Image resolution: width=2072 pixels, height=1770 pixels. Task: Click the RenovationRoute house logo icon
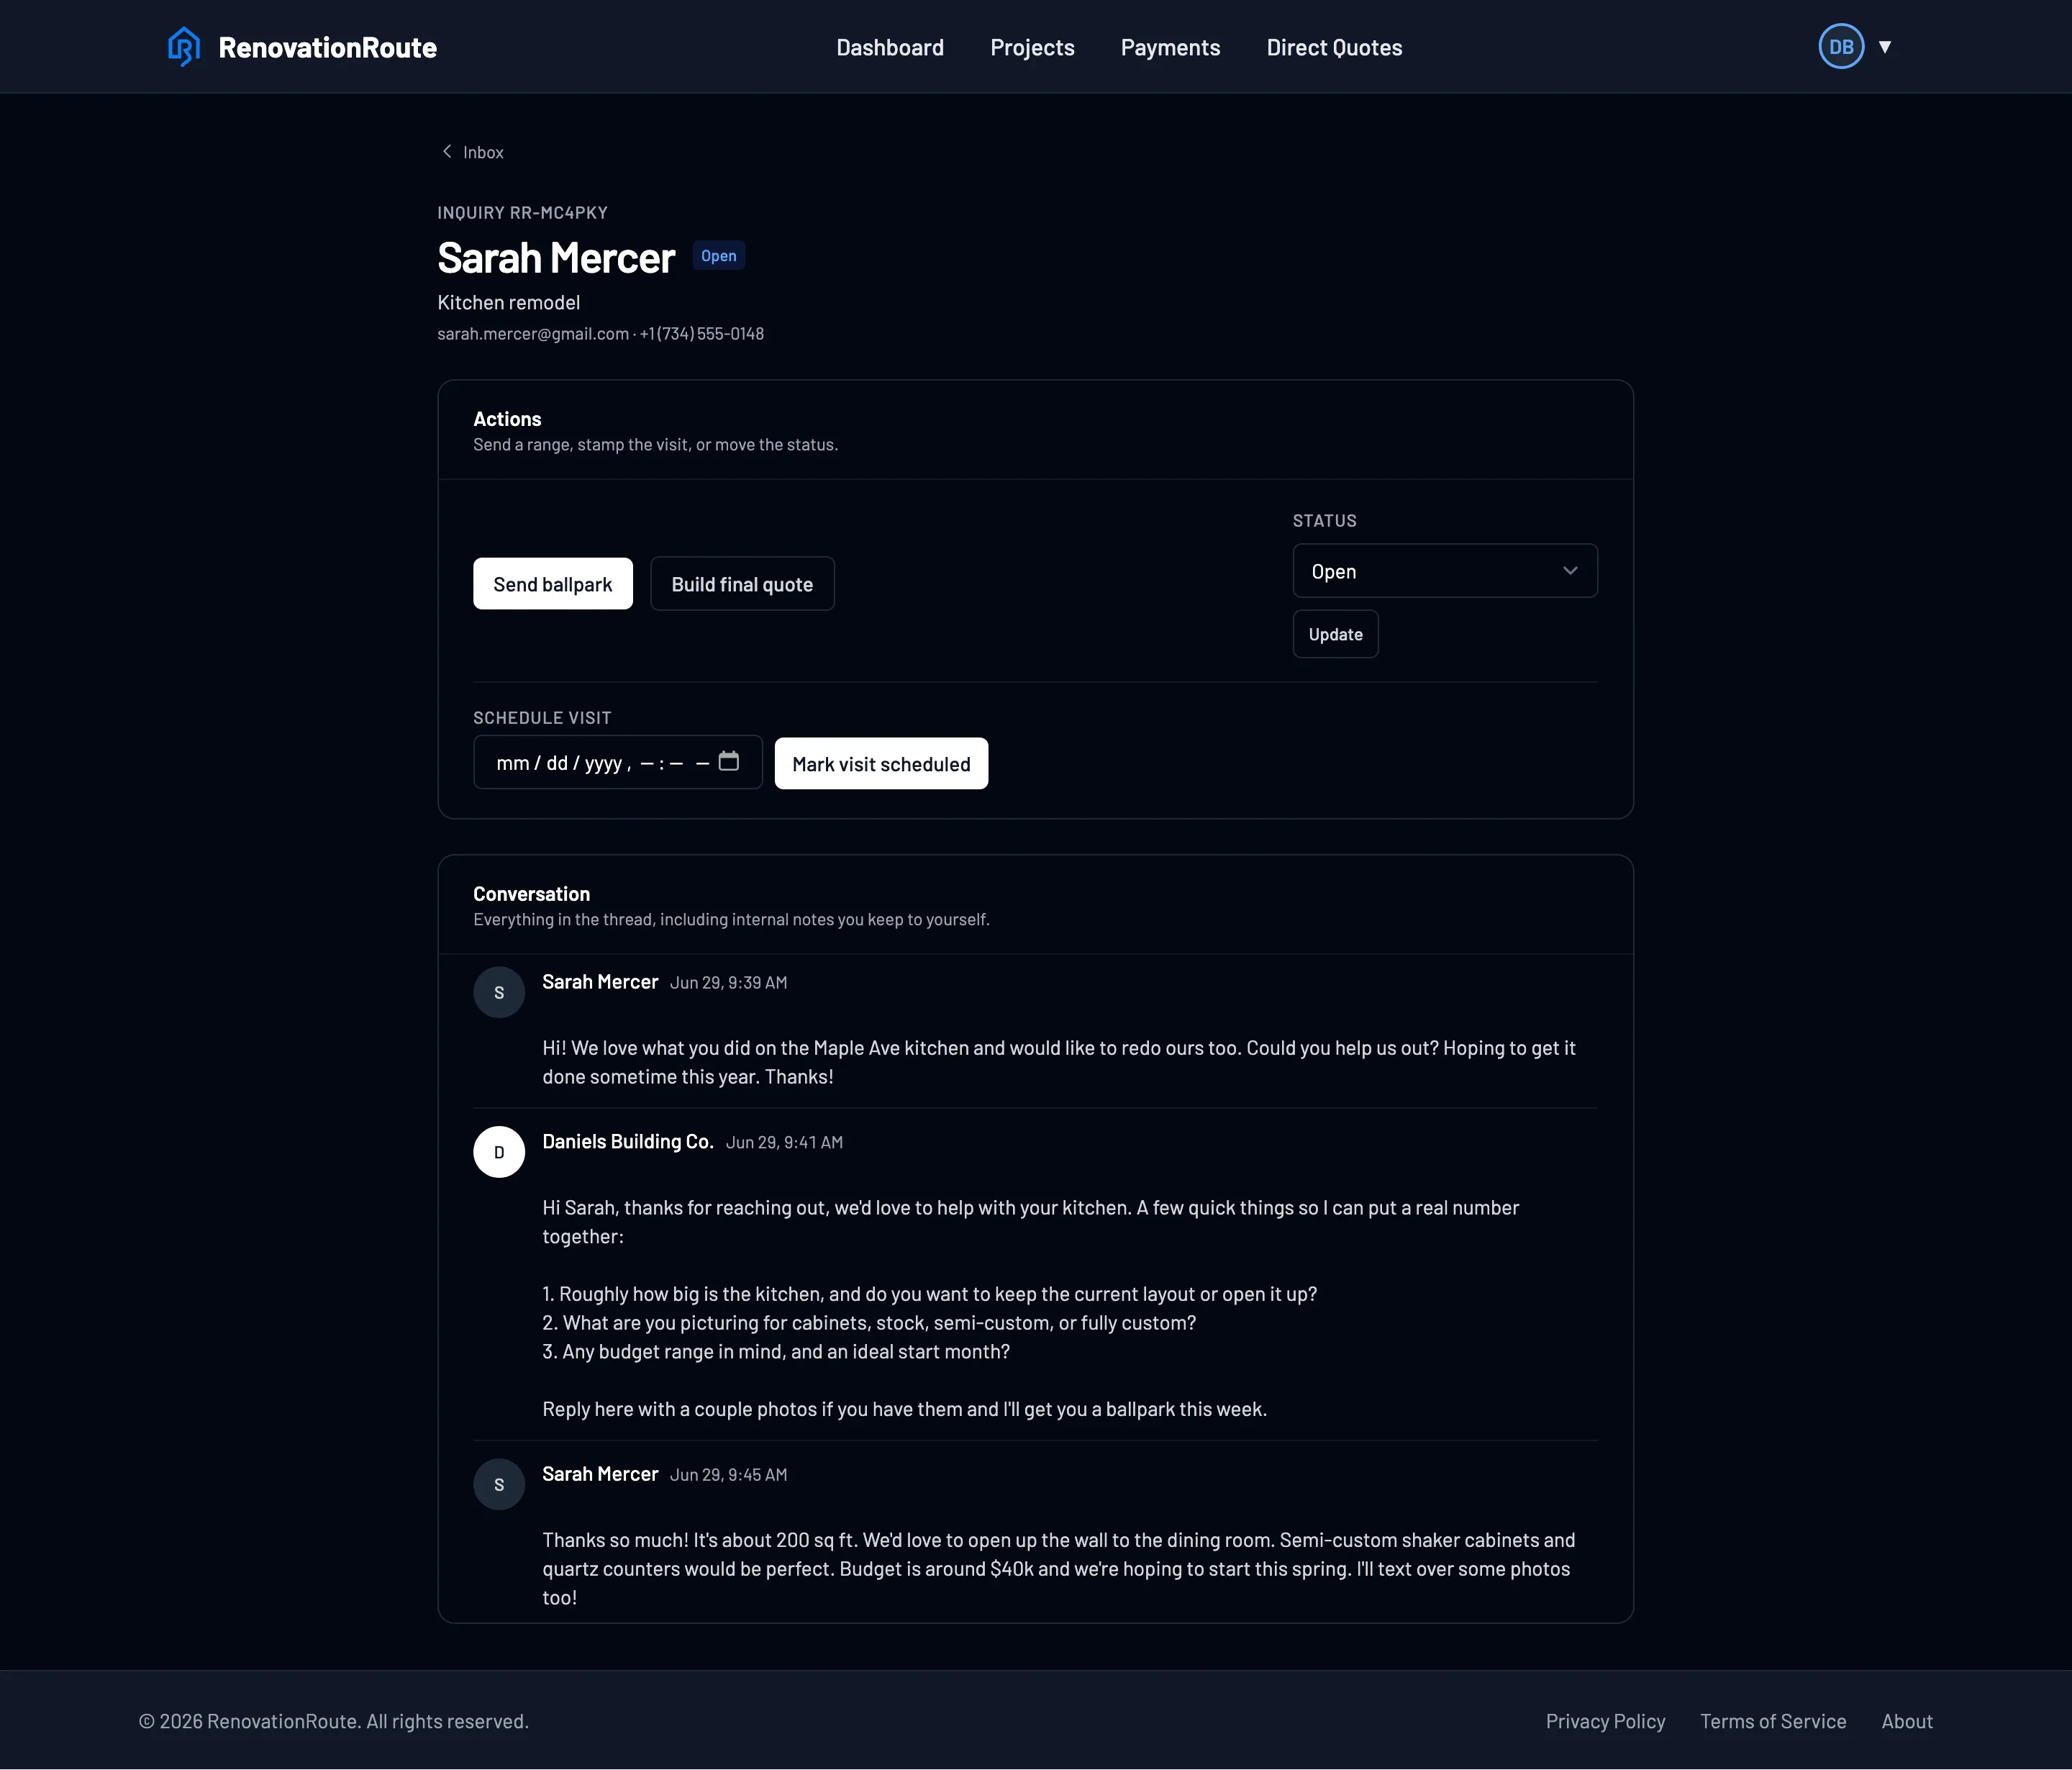(184, 47)
